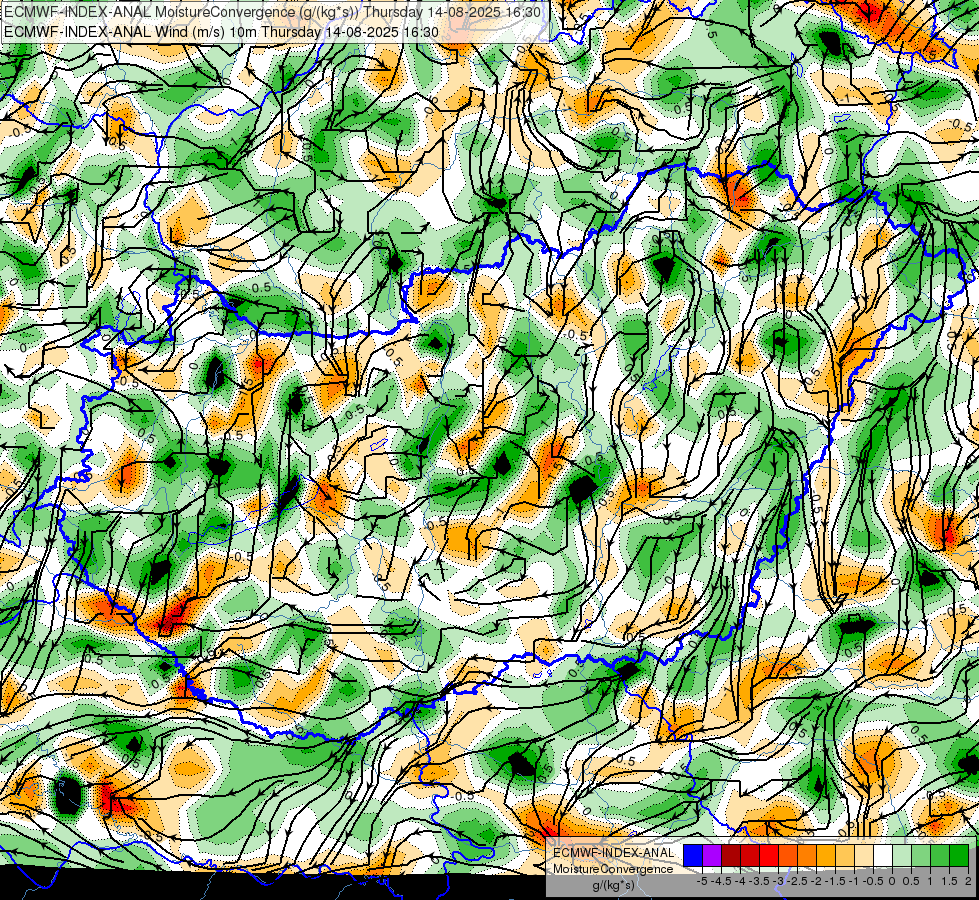Click the MoistureConvergence title line at top
The width and height of the screenshot is (979, 900).
point(272,12)
